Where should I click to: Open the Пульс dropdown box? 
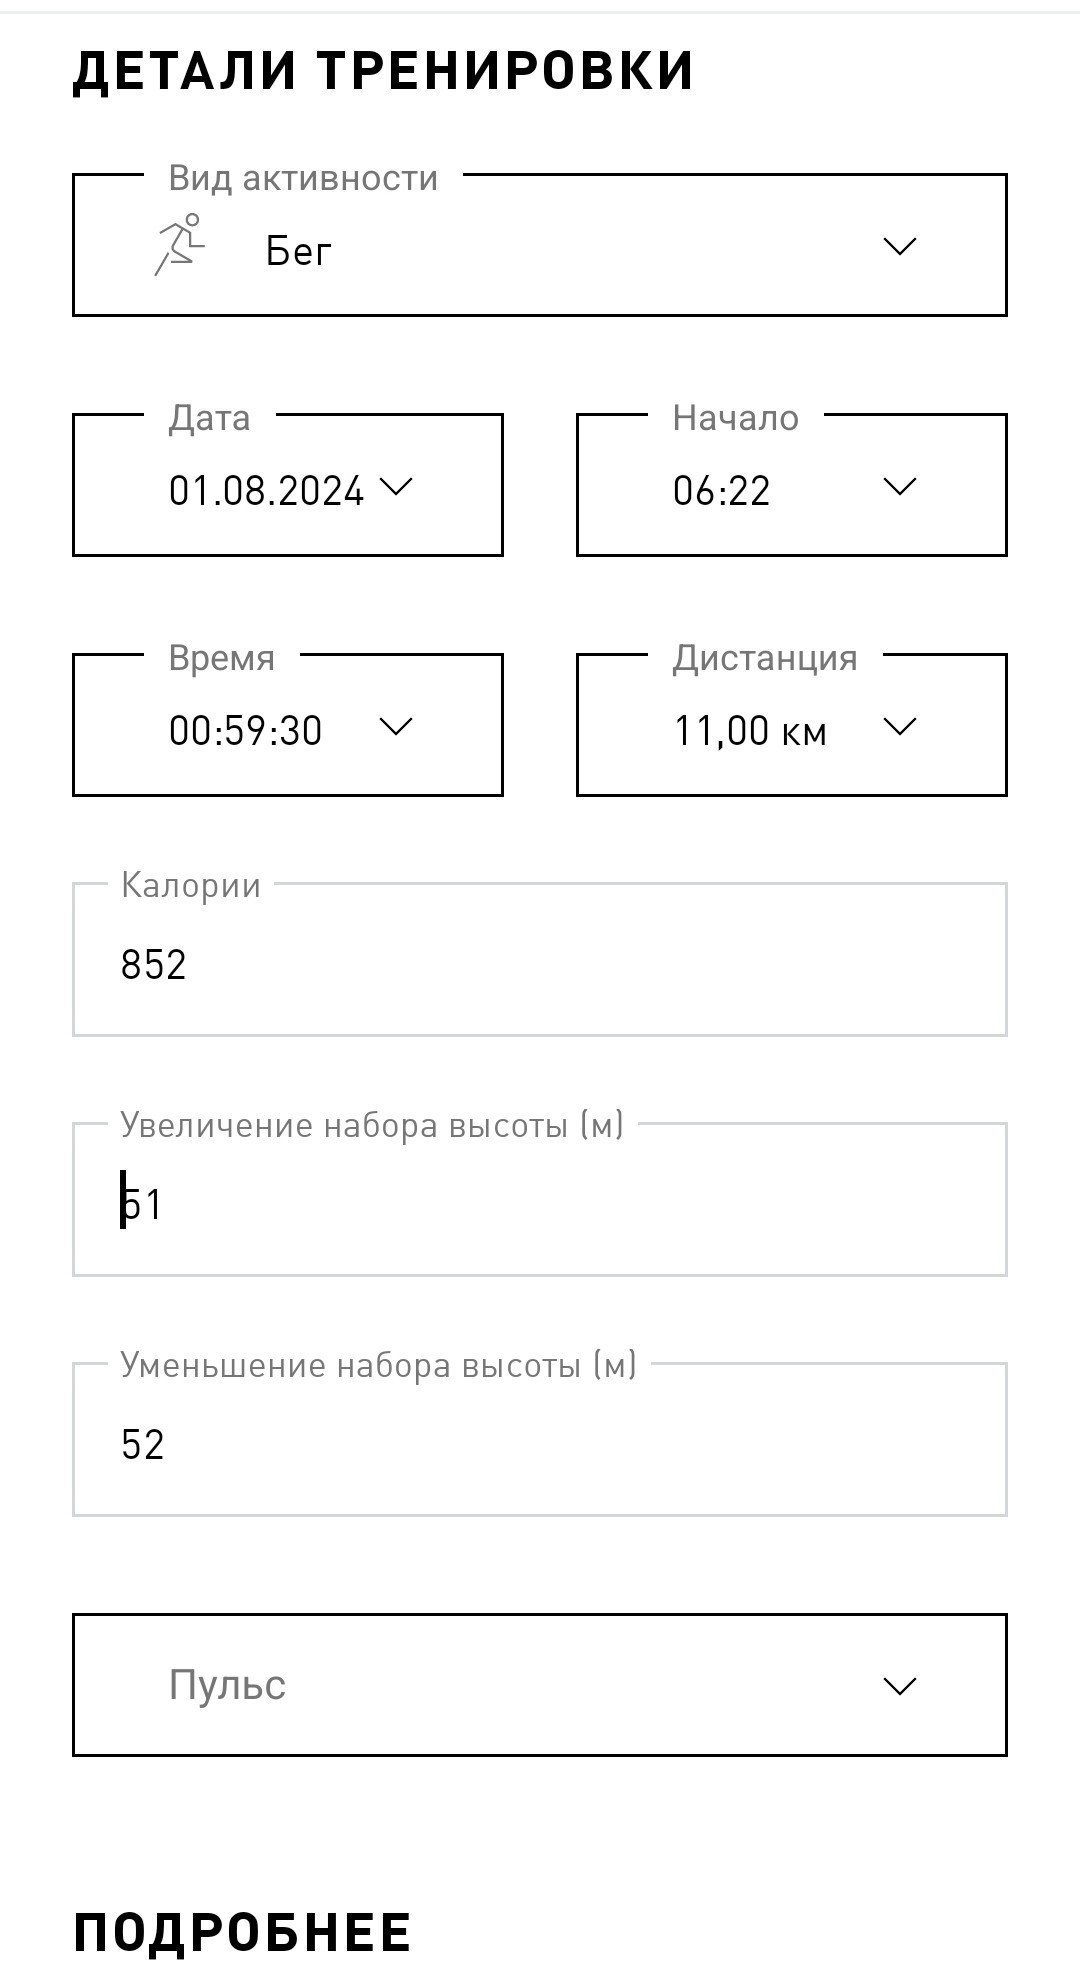click(540, 1685)
